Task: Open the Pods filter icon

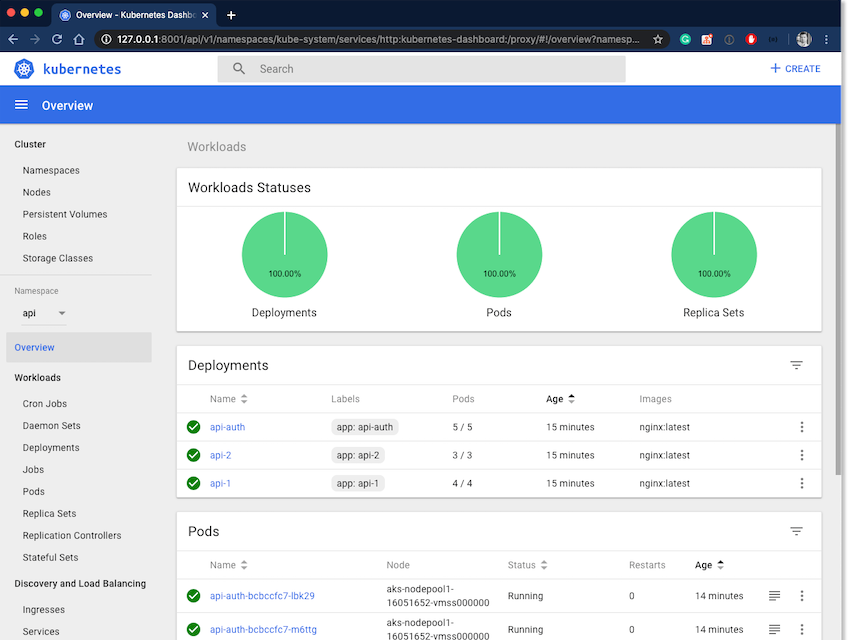Action: point(796,532)
